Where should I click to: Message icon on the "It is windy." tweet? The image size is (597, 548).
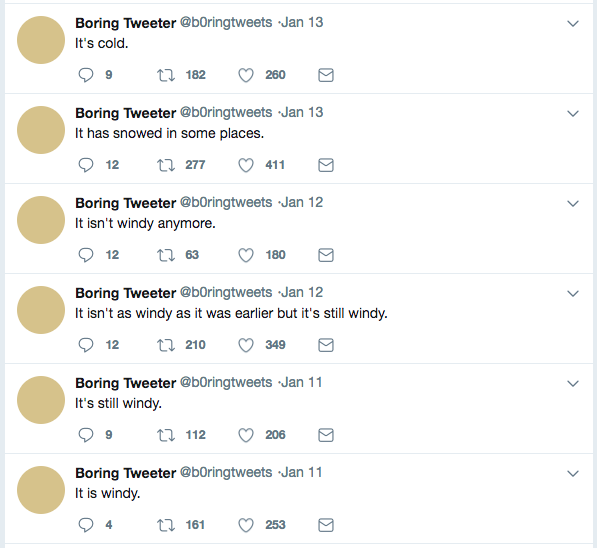326,525
